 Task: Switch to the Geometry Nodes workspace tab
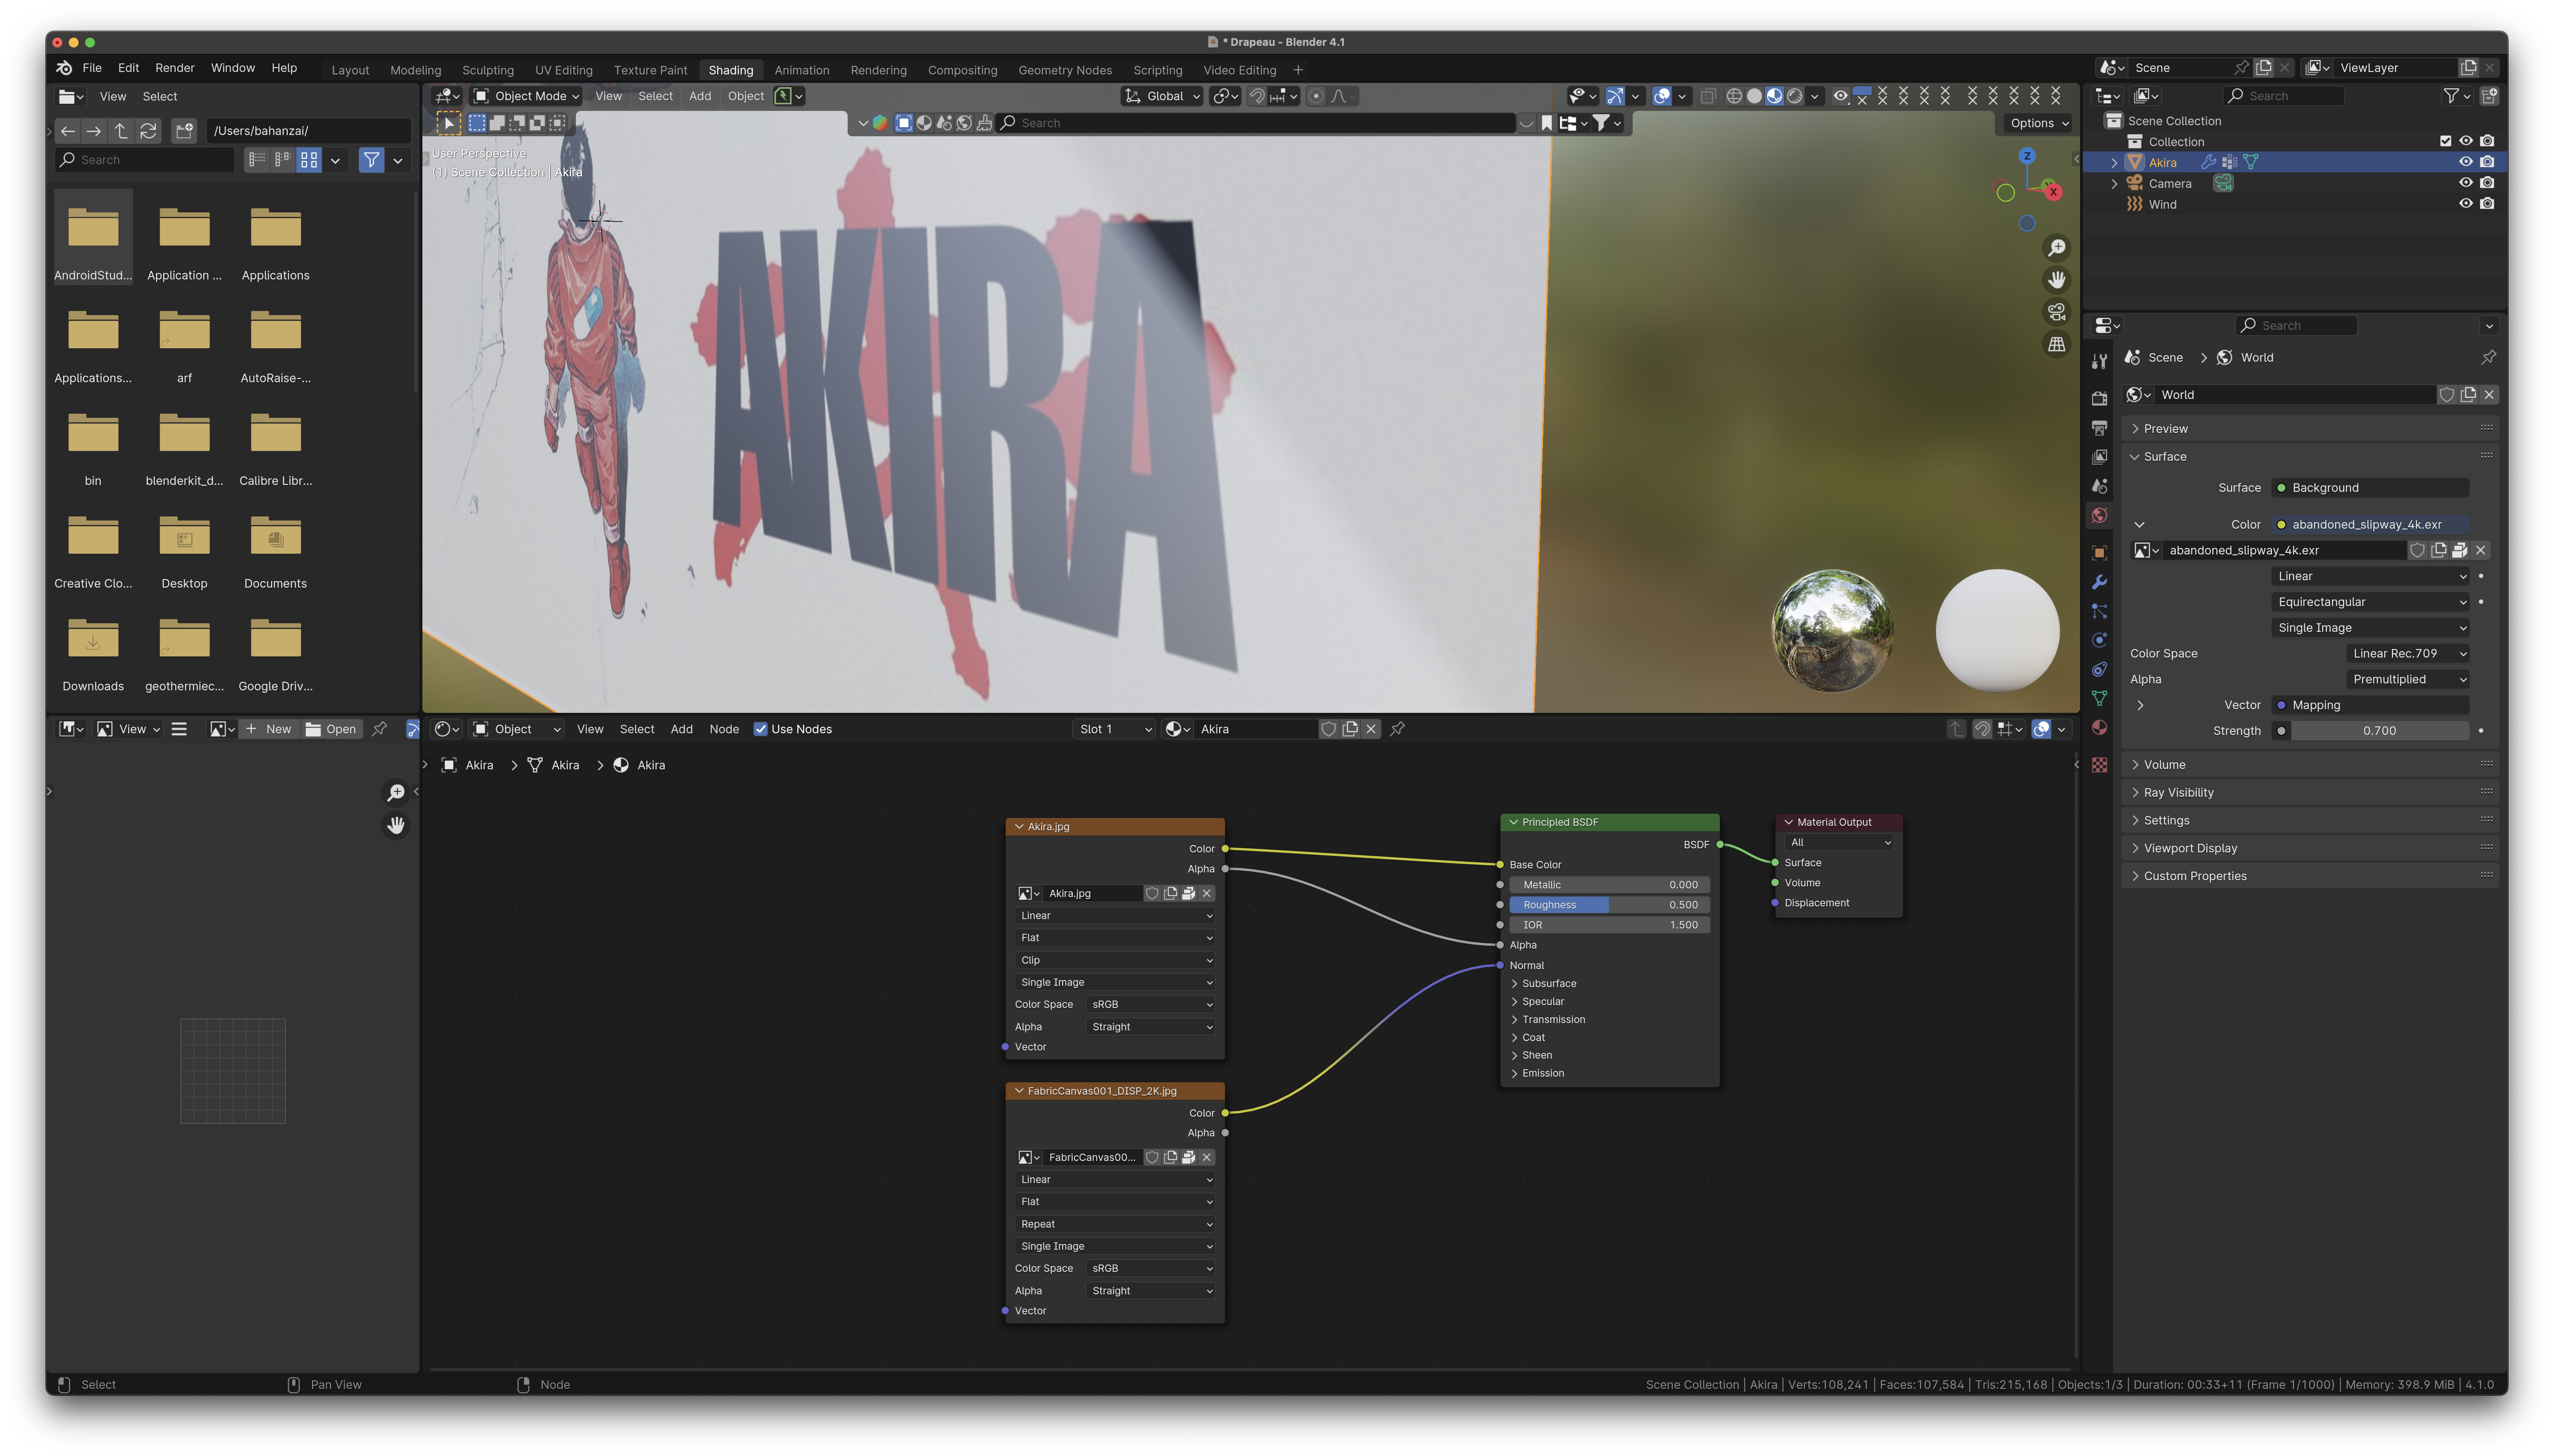tap(1065, 70)
